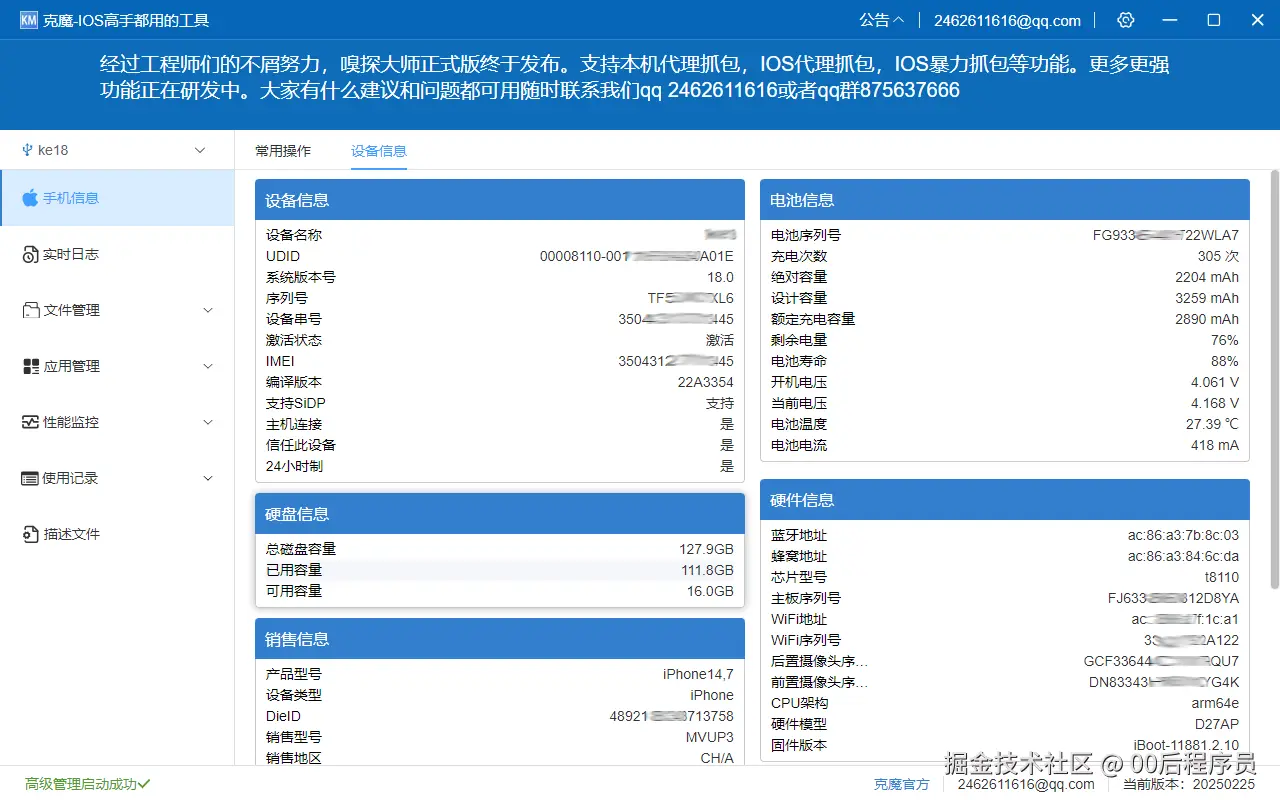
Task: Click the 高级管理启动成功 status message
Action: pos(85,784)
